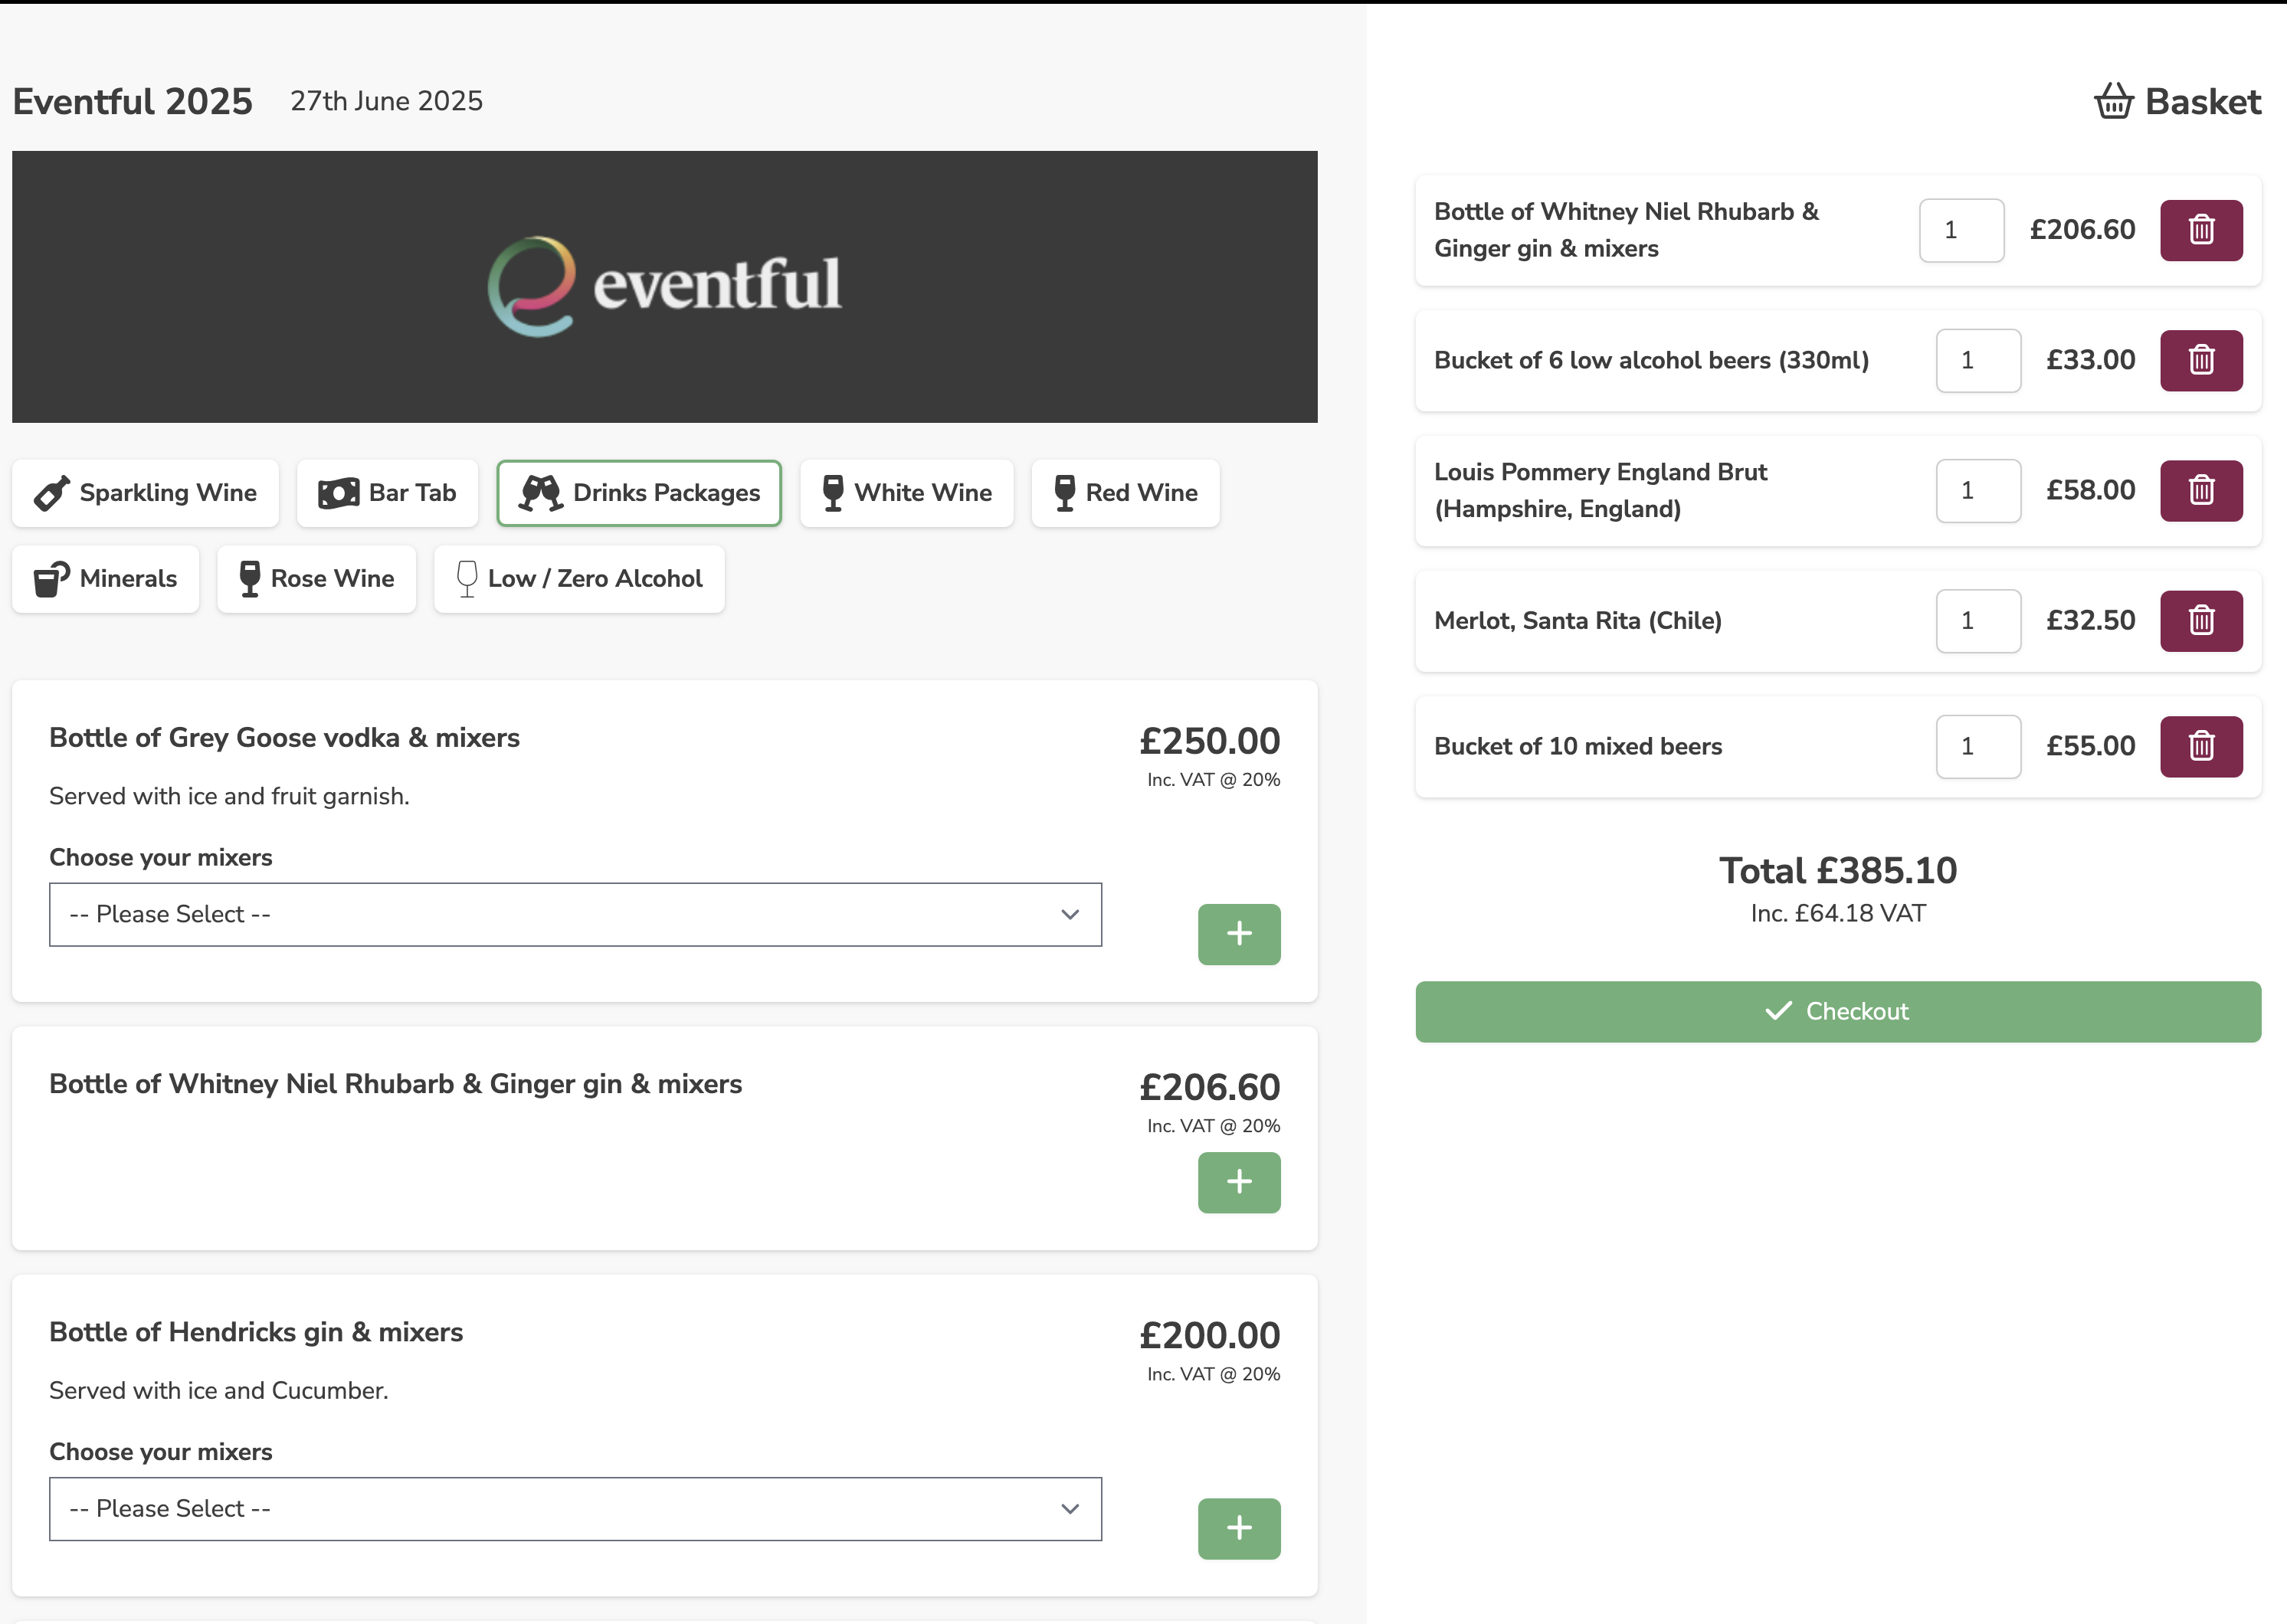Delete Bucket of 10 mixed beers
This screenshot has width=2287, height=1624.
[x=2200, y=746]
